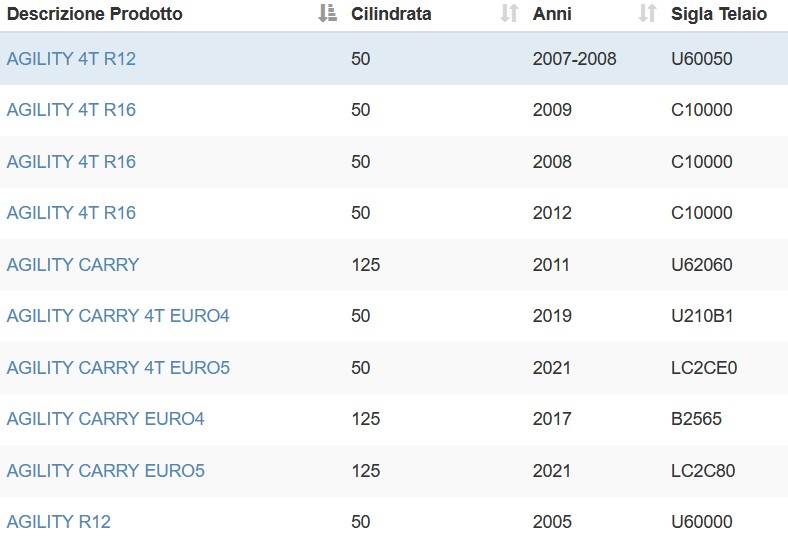Screen dimensions: 788x537
Task: Select the Descrizione Prodotto column header
Action: point(94,14)
